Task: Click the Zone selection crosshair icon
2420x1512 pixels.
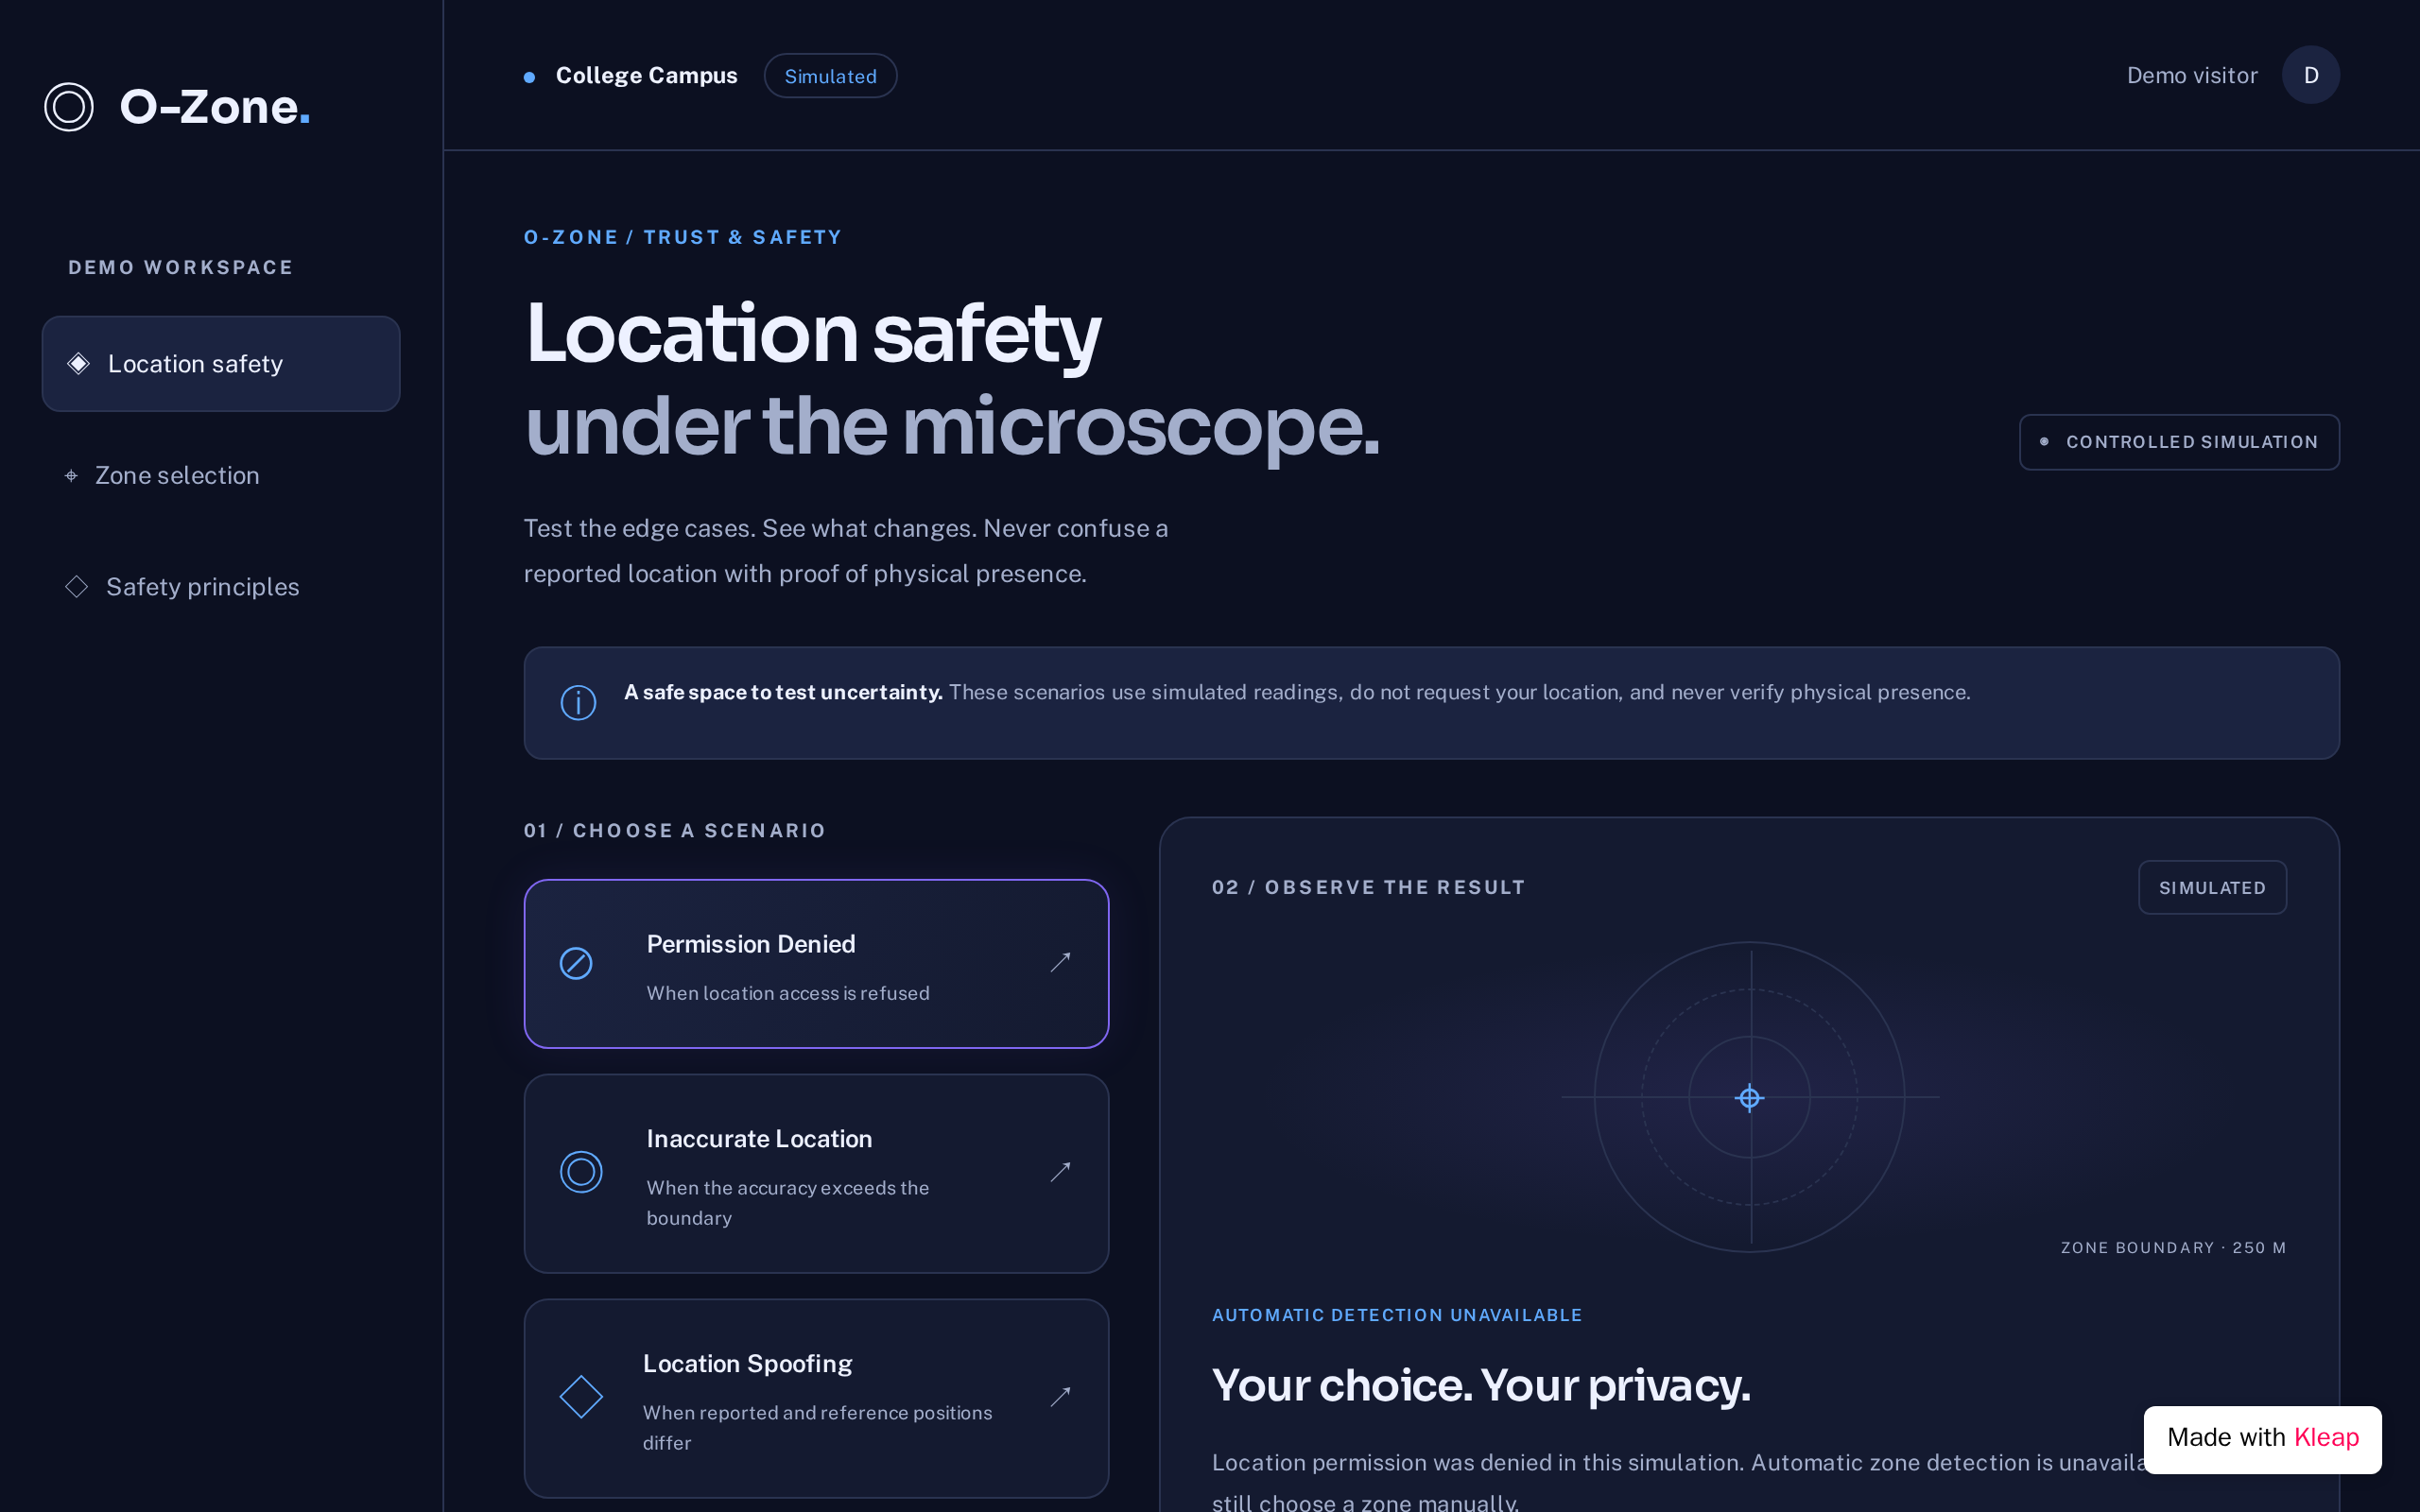Action: click(x=71, y=476)
